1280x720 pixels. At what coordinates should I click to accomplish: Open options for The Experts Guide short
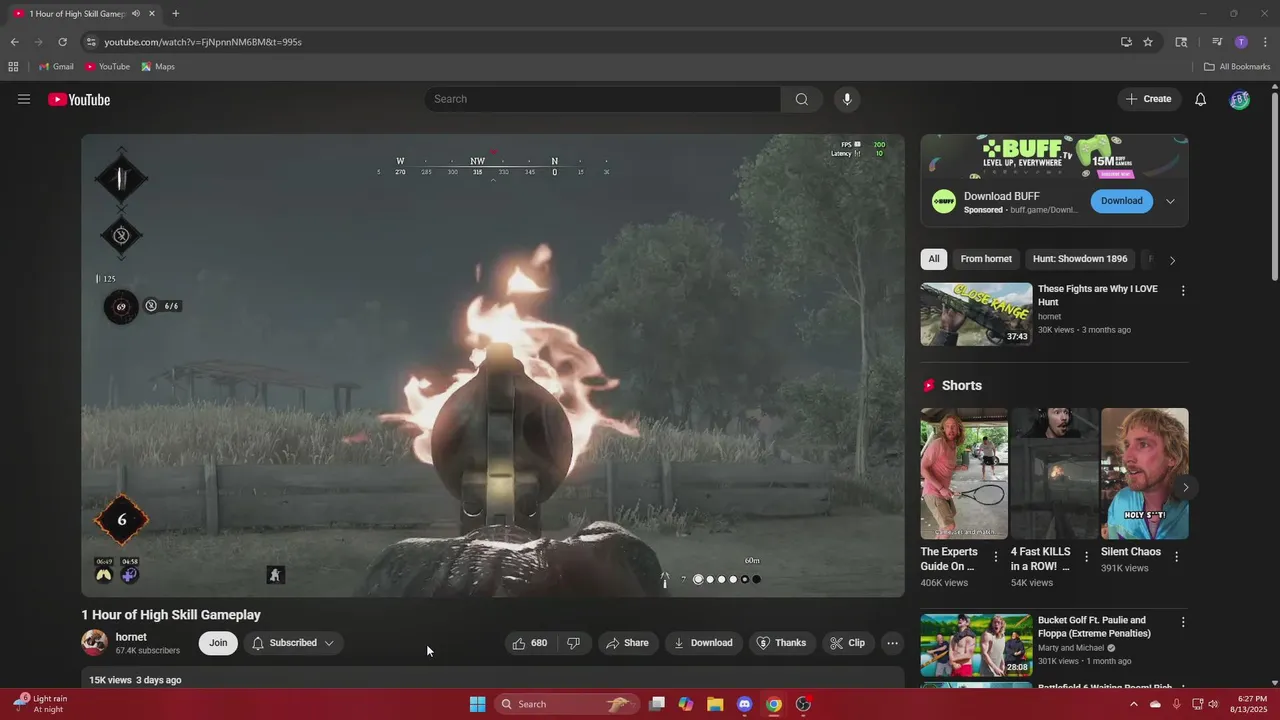(996, 557)
